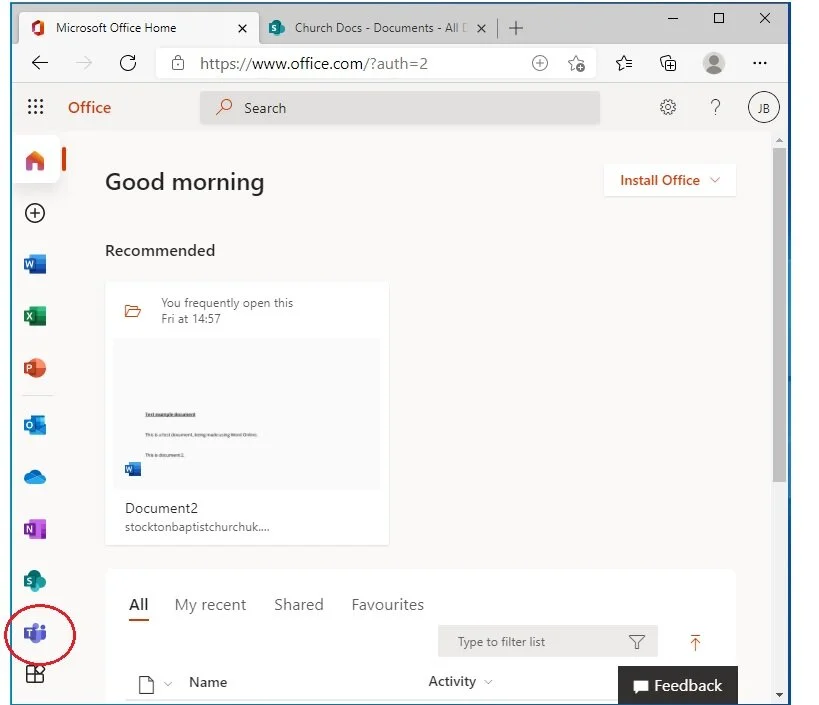
Task: Click the upload arrow icon
Action: (695, 642)
